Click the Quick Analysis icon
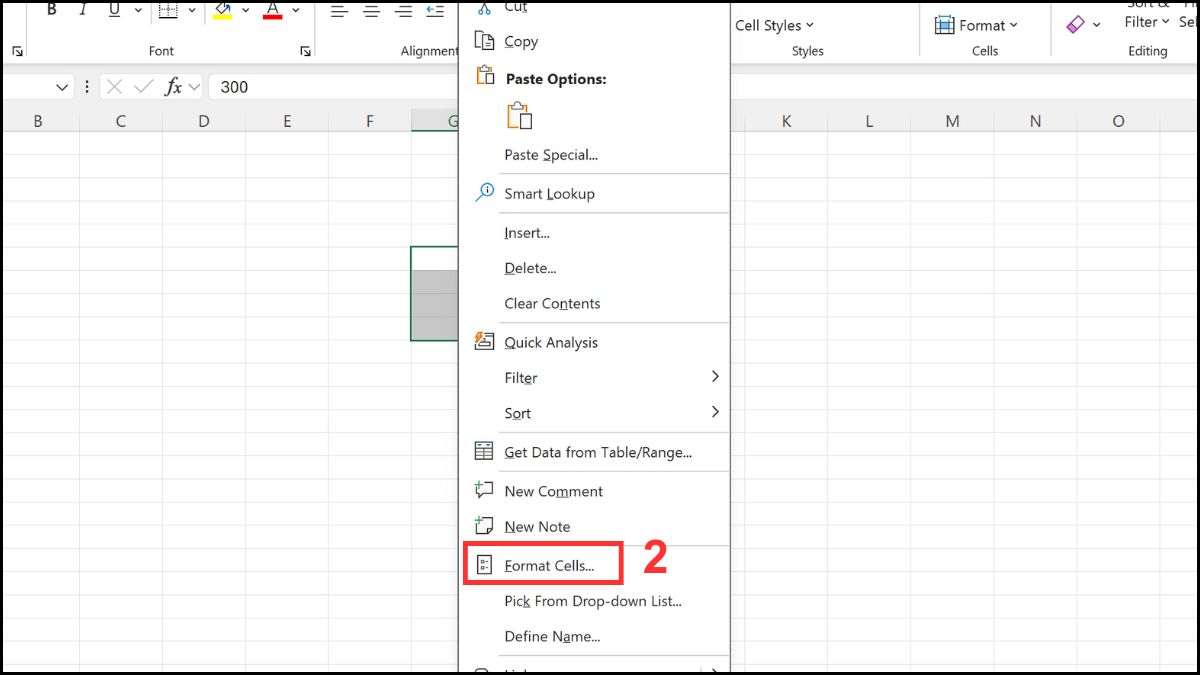The height and width of the screenshot is (675, 1200). click(x=484, y=342)
